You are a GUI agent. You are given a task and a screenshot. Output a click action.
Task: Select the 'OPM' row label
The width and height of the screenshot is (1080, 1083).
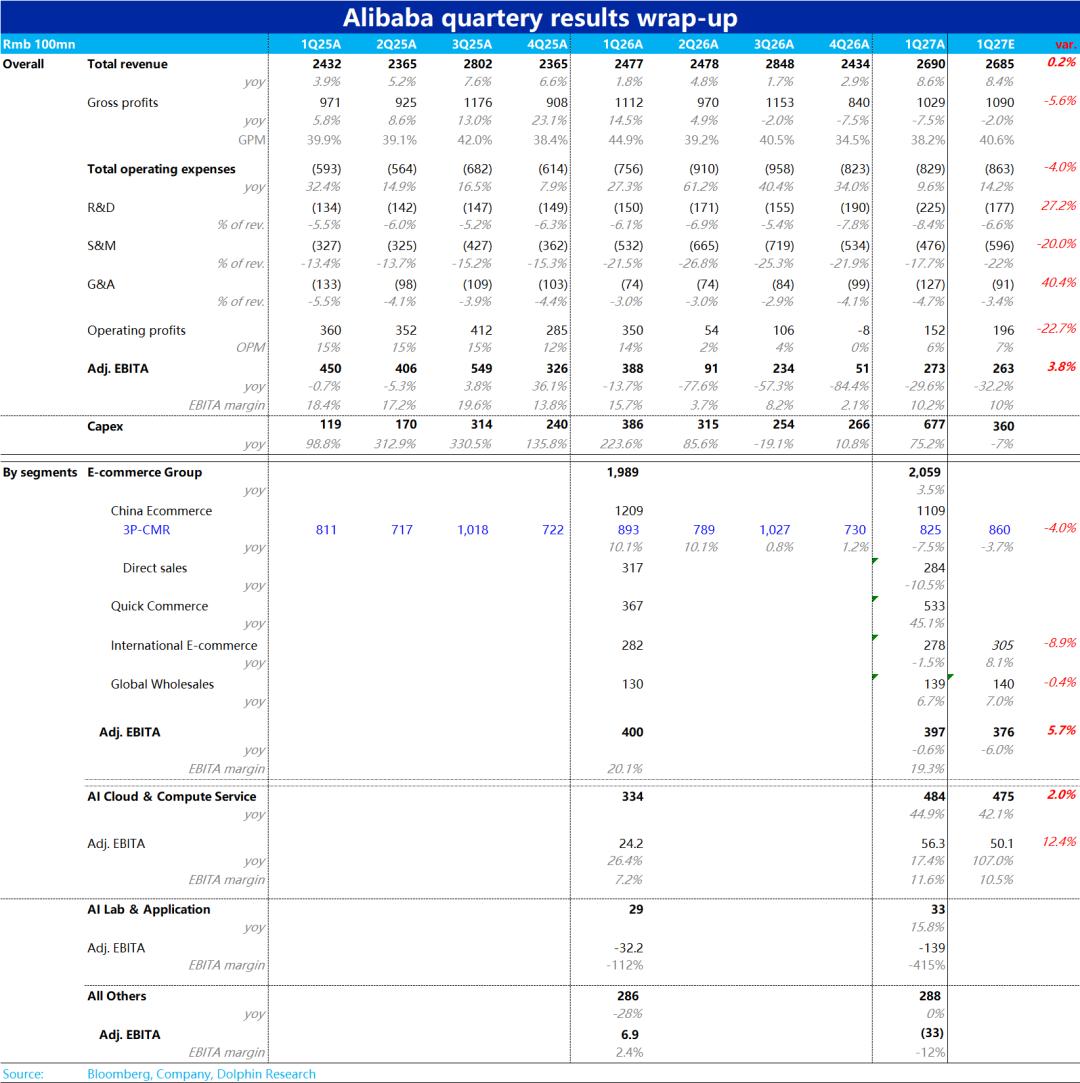251,347
